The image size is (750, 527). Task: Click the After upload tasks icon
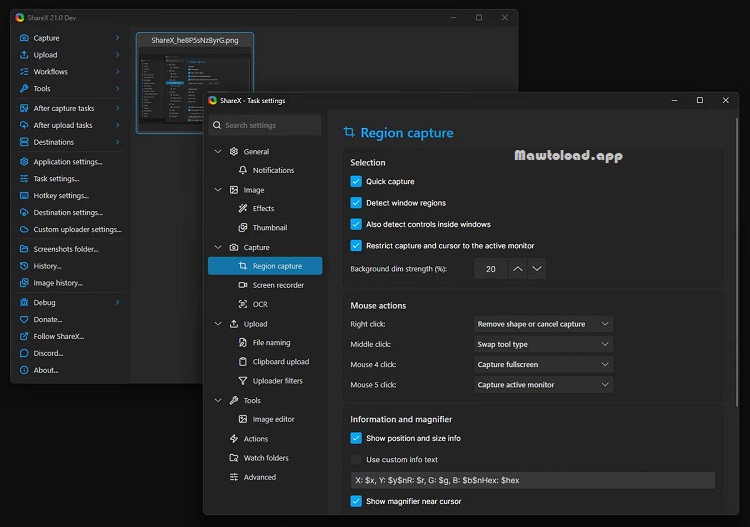pos(24,125)
